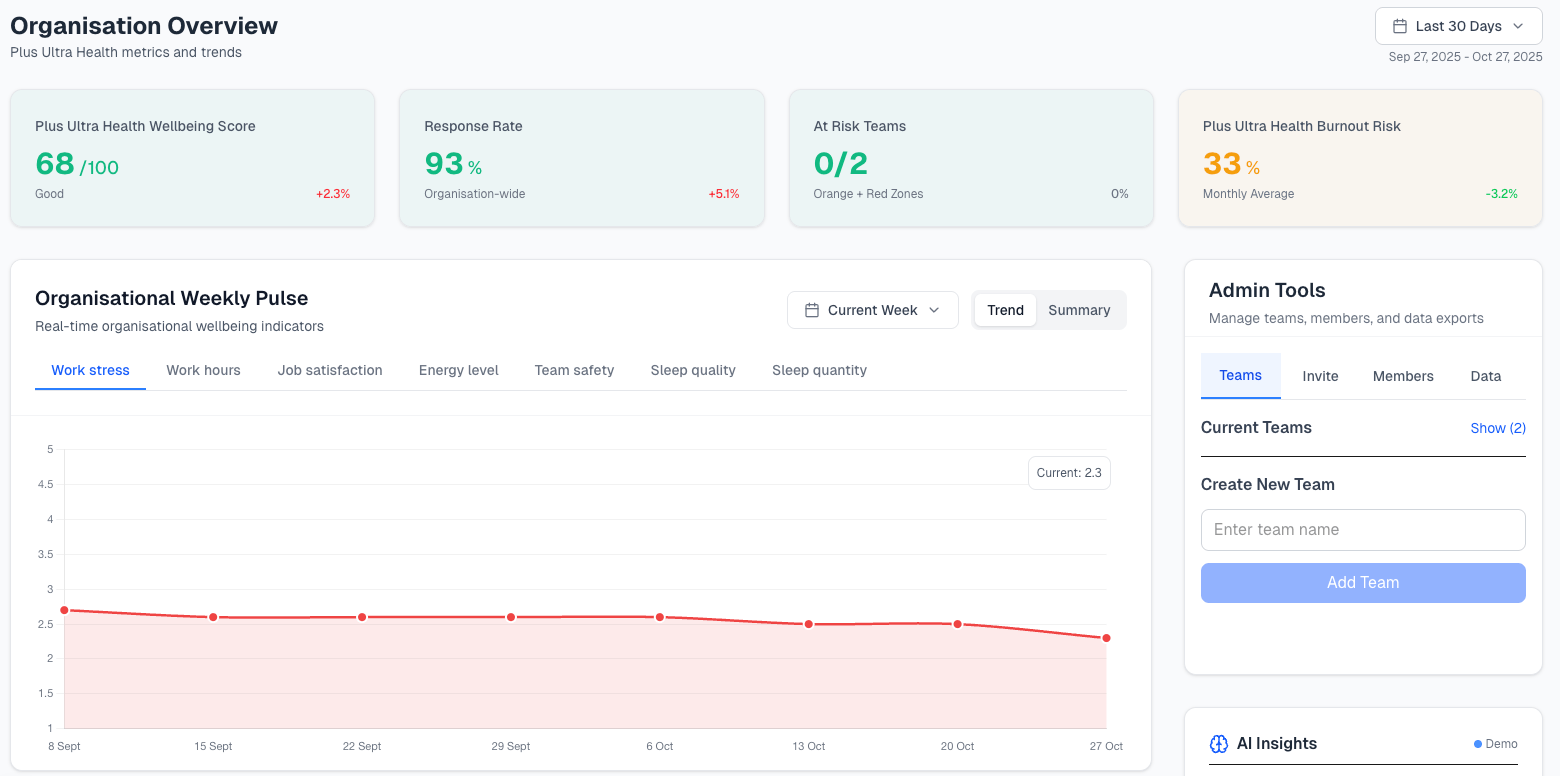The height and width of the screenshot is (776, 1560).
Task: View the Team safety metric
Action: pyautogui.click(x=574, y=370)
